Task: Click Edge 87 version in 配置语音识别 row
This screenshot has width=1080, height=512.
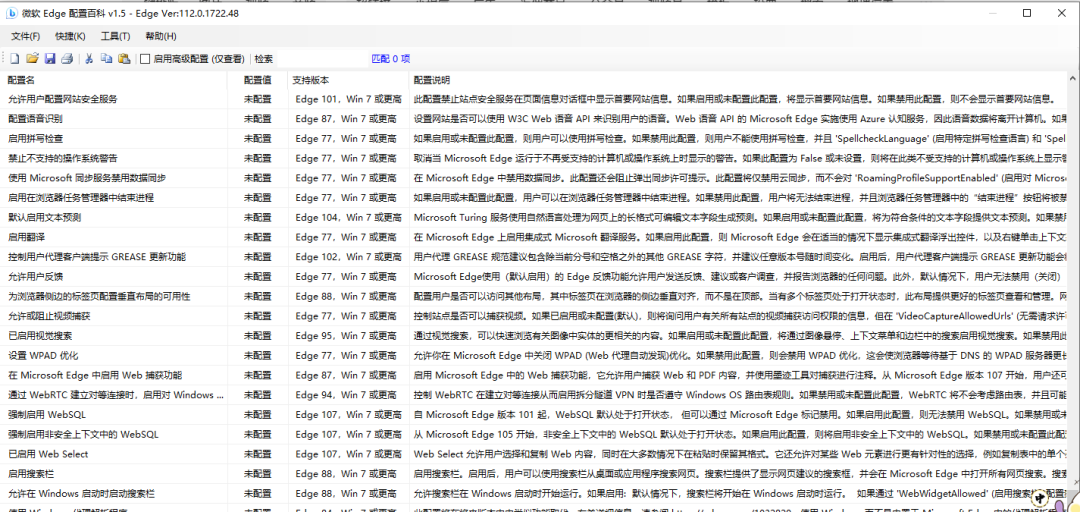Action: pyautogui.click(x=346, y=119)
